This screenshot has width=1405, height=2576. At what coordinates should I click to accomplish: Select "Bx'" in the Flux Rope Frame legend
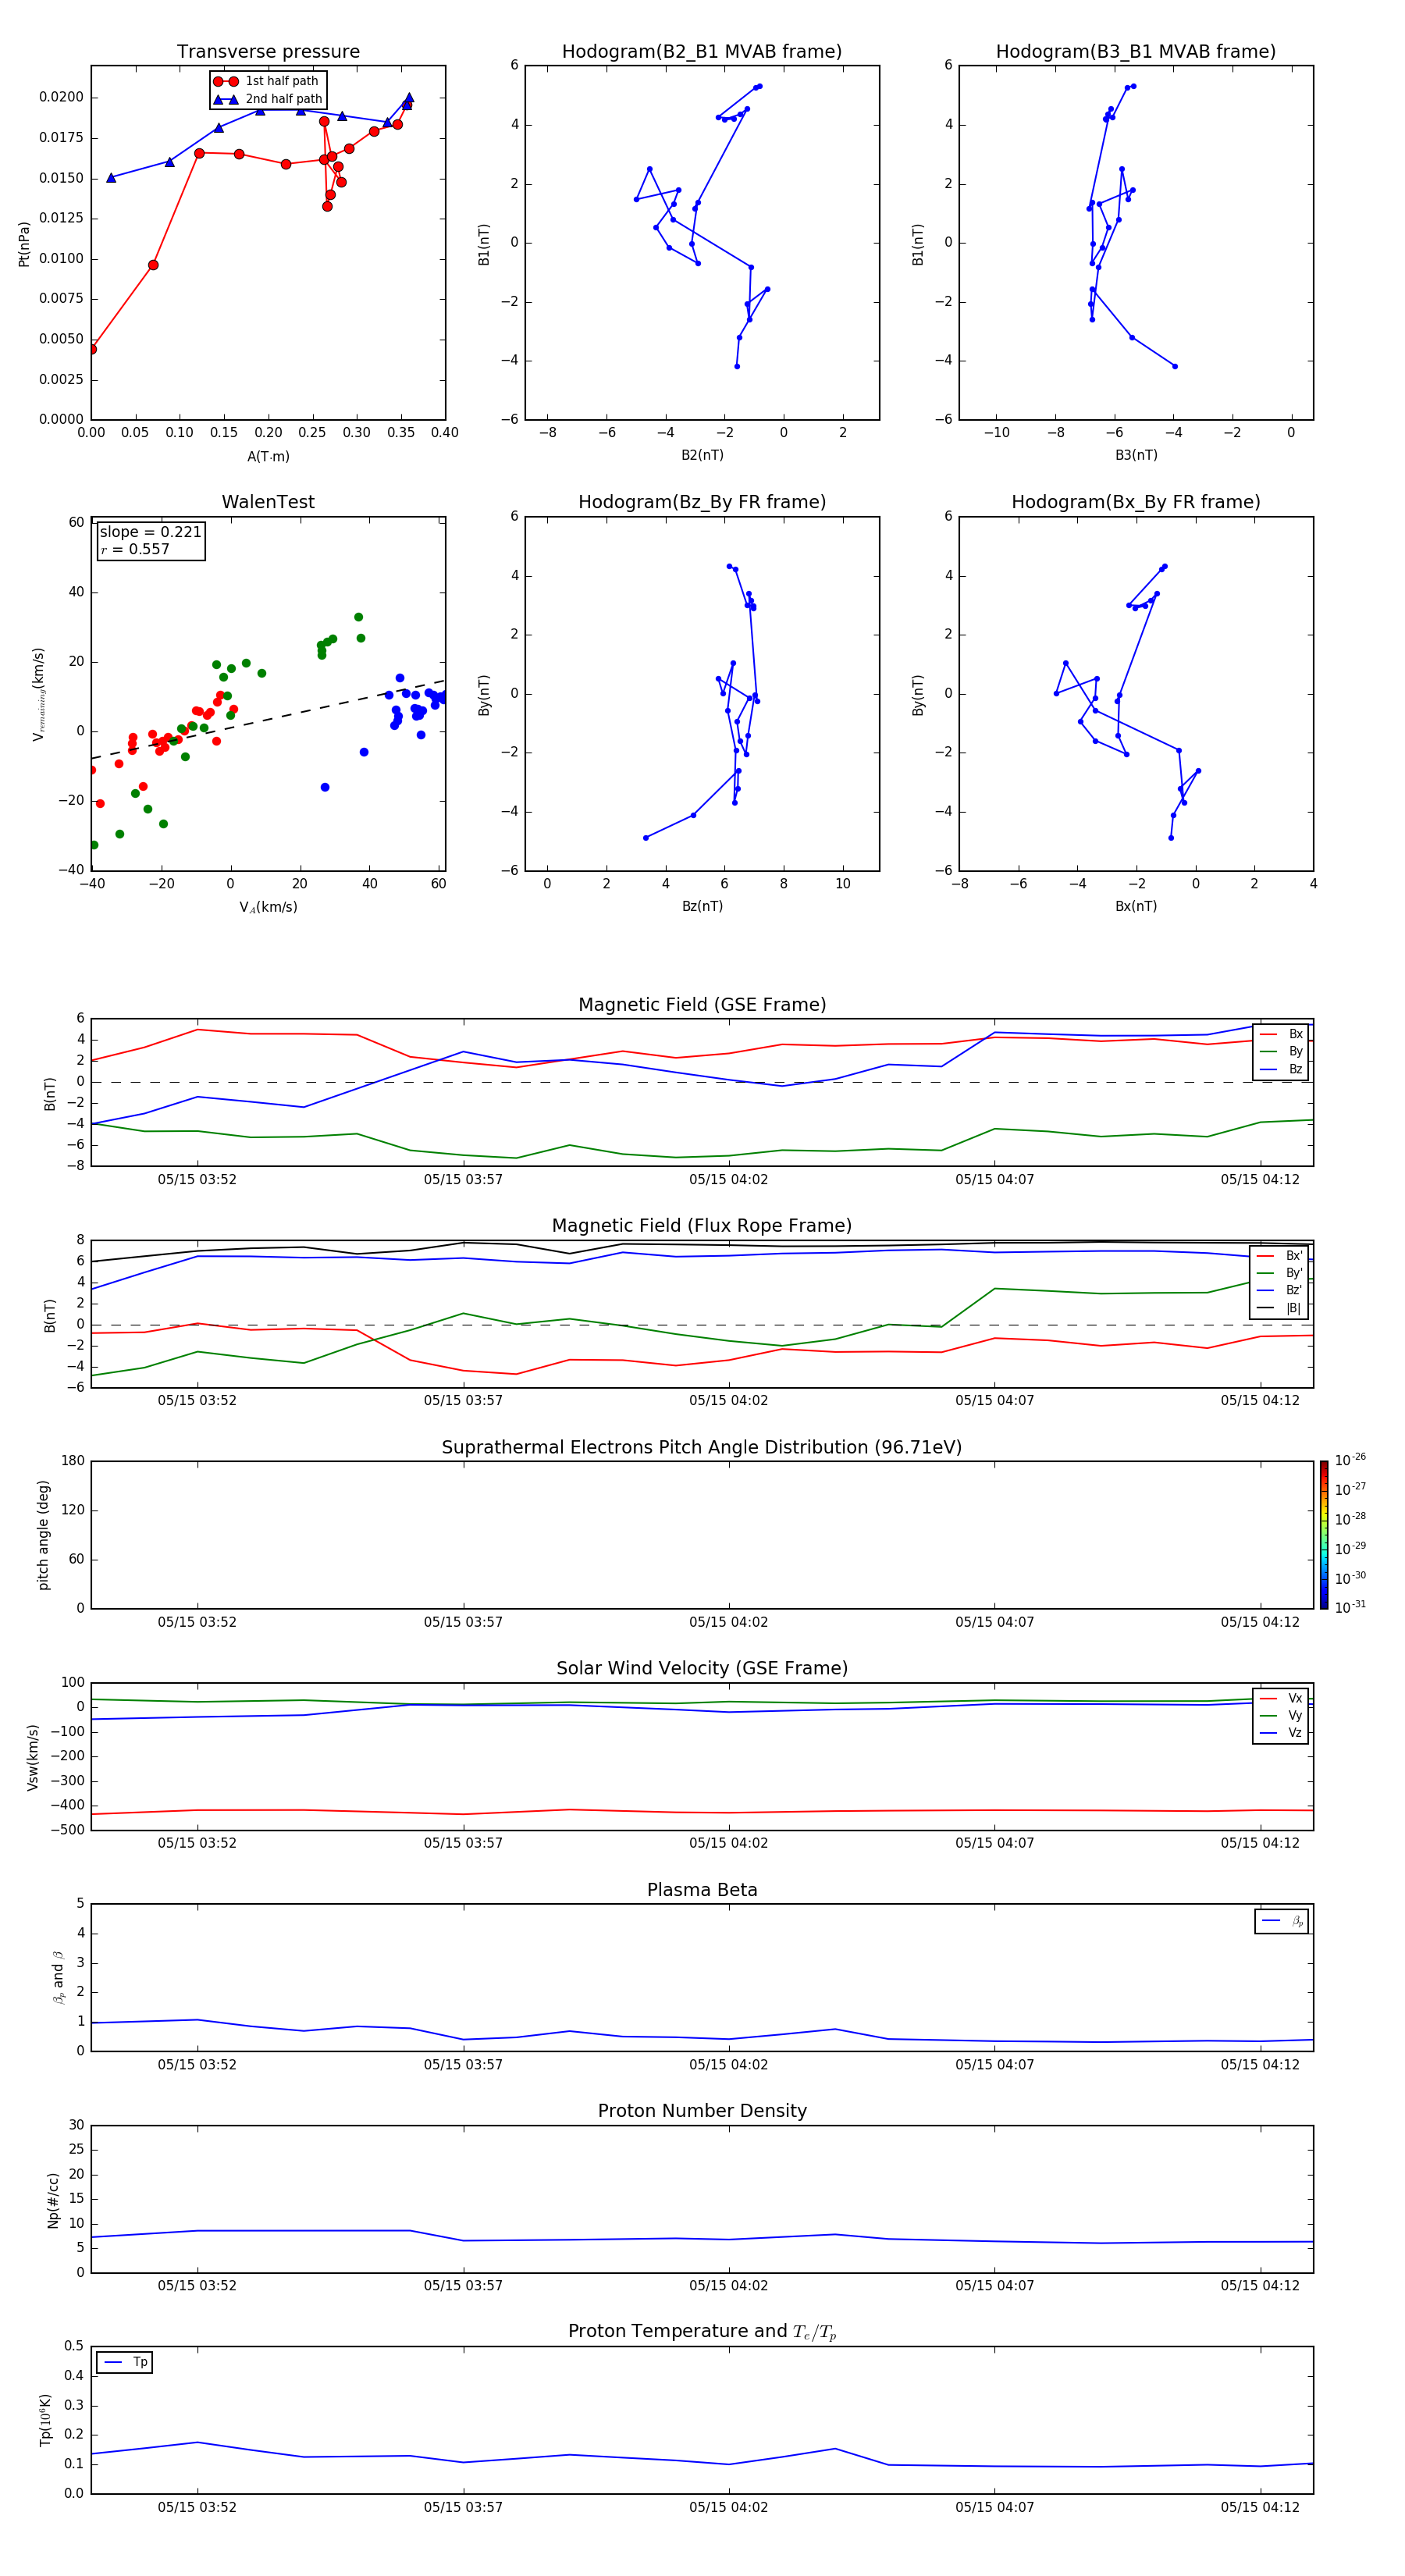(x=1280, y=1256)
